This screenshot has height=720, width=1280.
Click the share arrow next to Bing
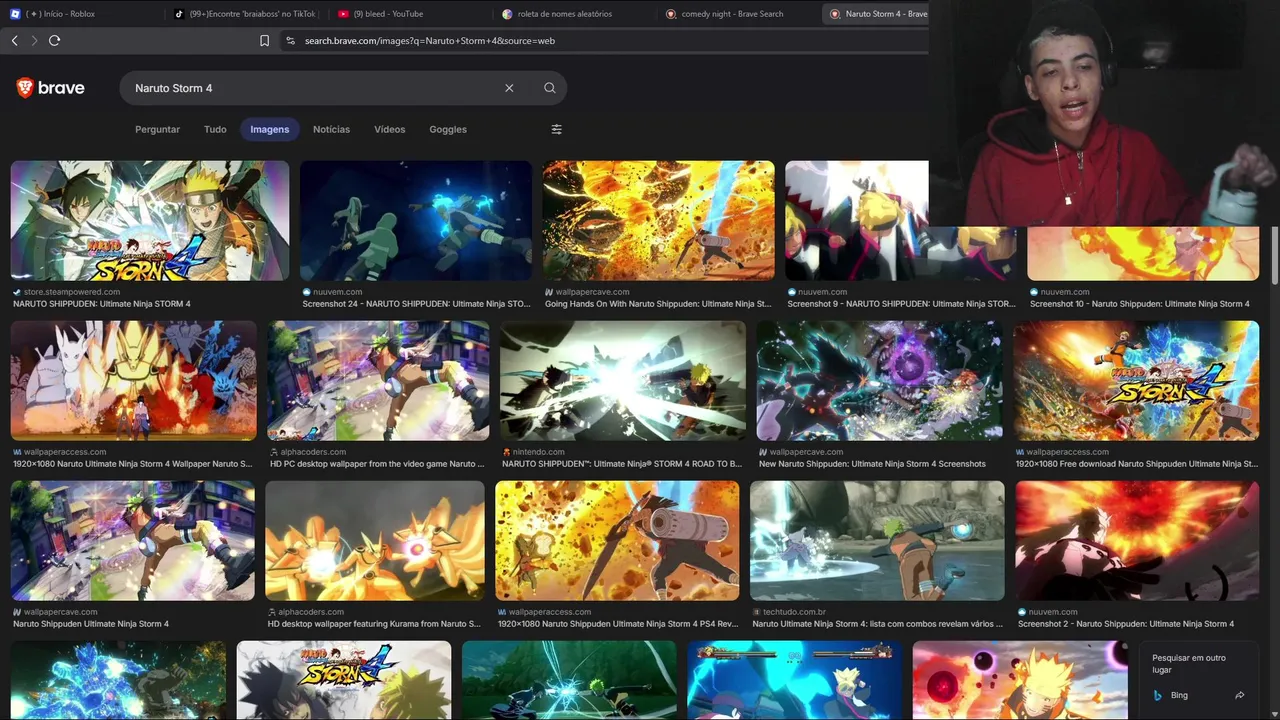[1240, 695]
